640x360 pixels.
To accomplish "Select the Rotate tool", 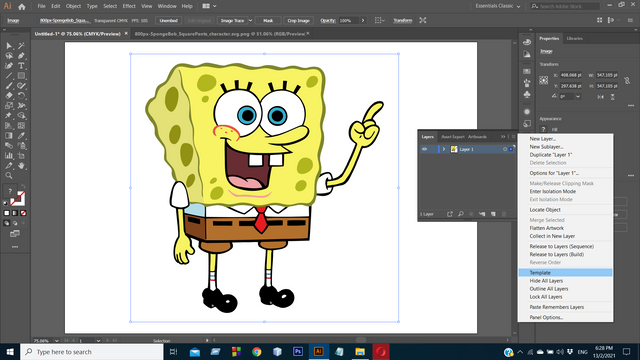I will pos(21,96).
